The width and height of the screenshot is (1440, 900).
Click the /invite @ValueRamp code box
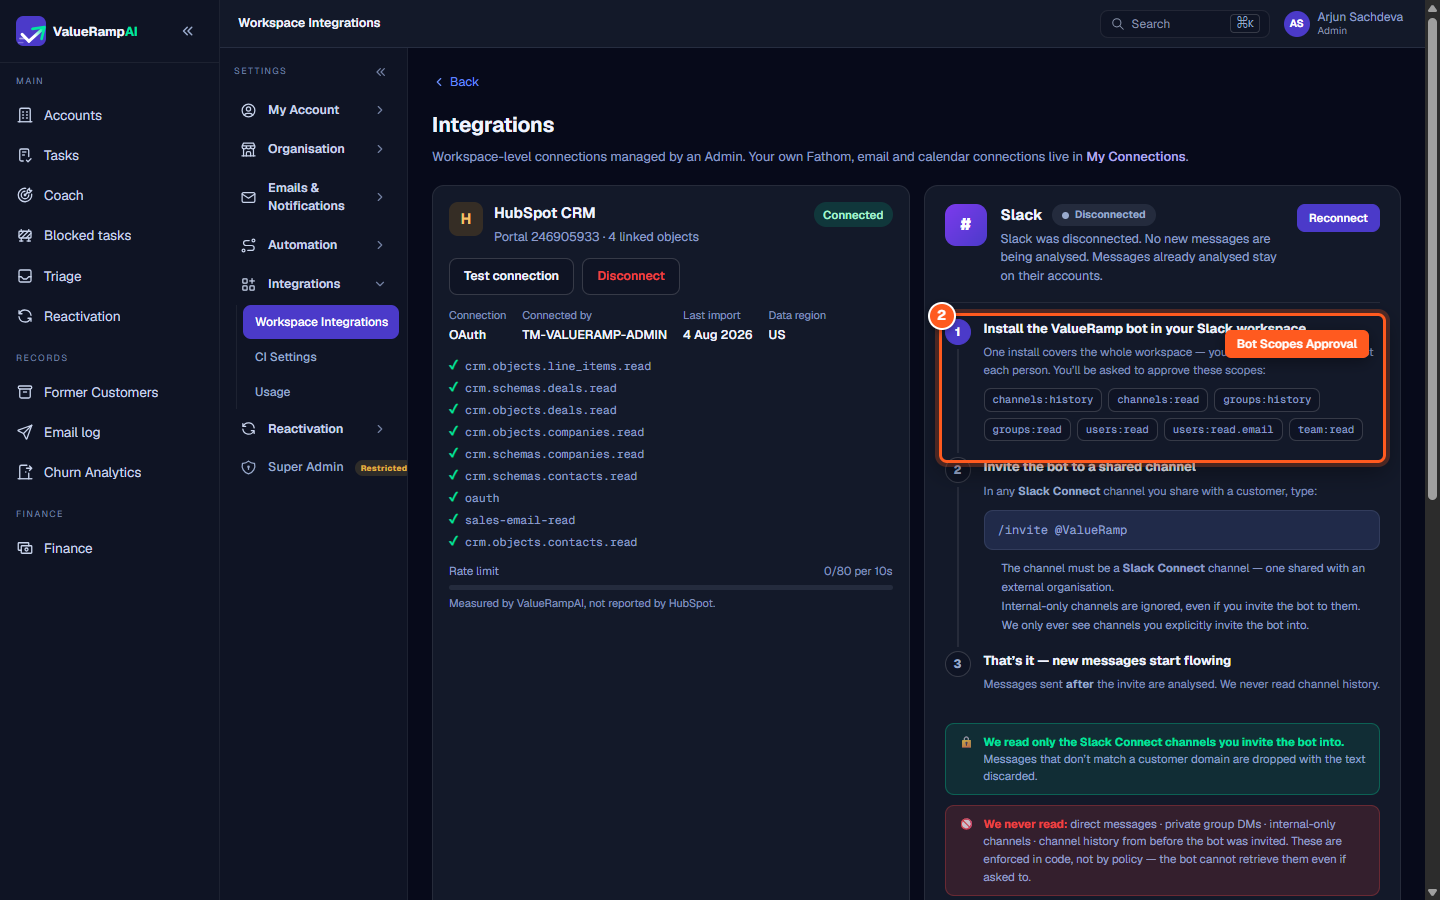(x=1181, y=530)
